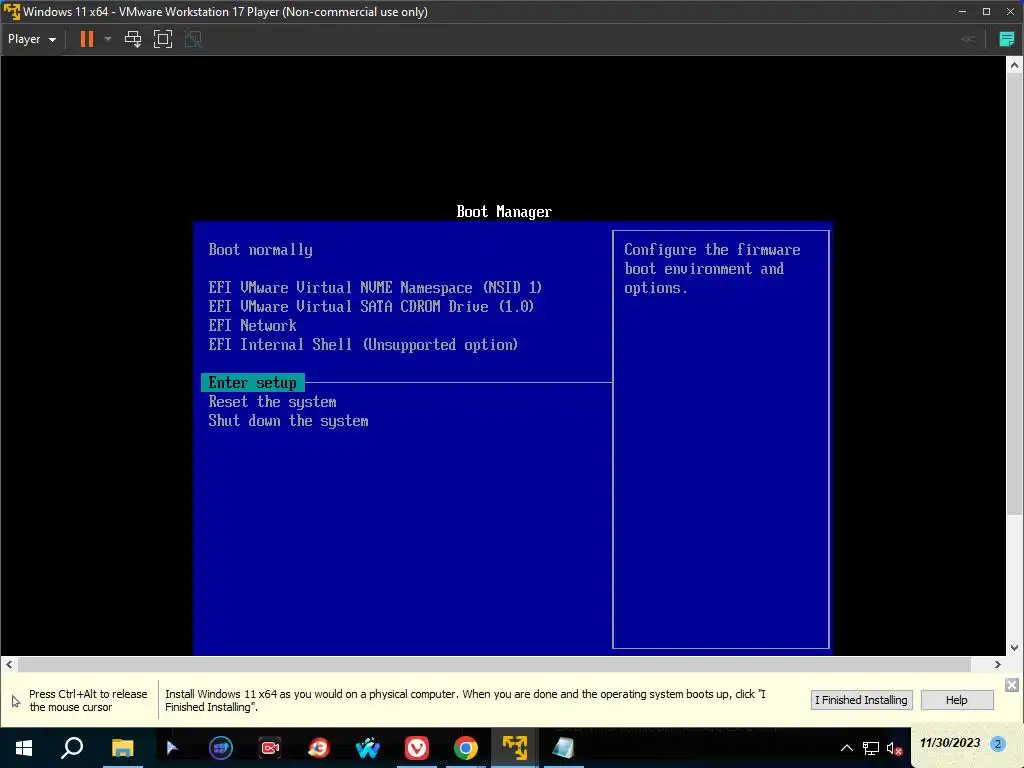
Task: Show hidden system tray icons
Action: pos(846,748)
